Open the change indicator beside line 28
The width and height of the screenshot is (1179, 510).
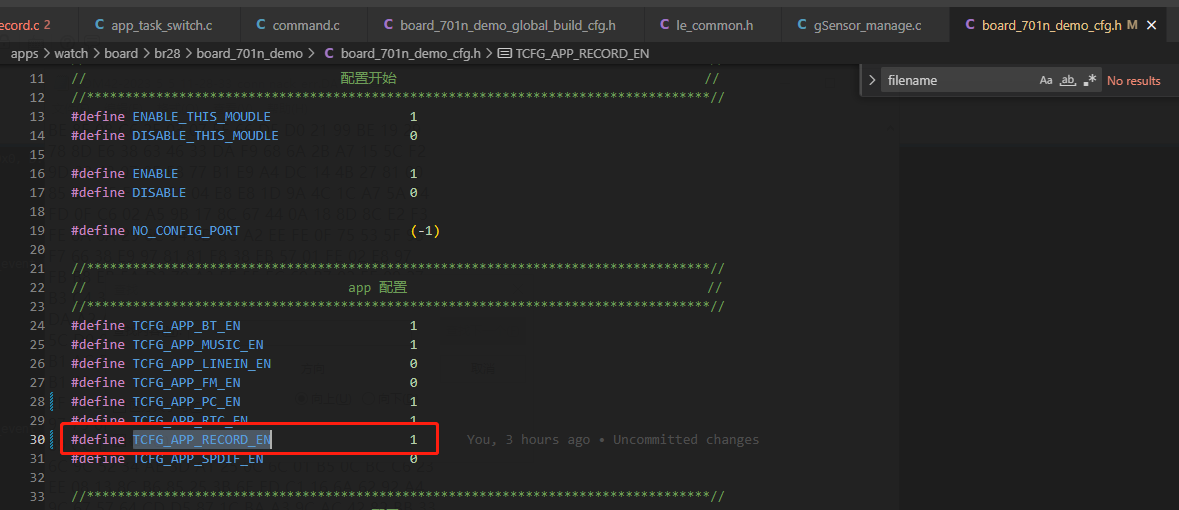(51, 402)
